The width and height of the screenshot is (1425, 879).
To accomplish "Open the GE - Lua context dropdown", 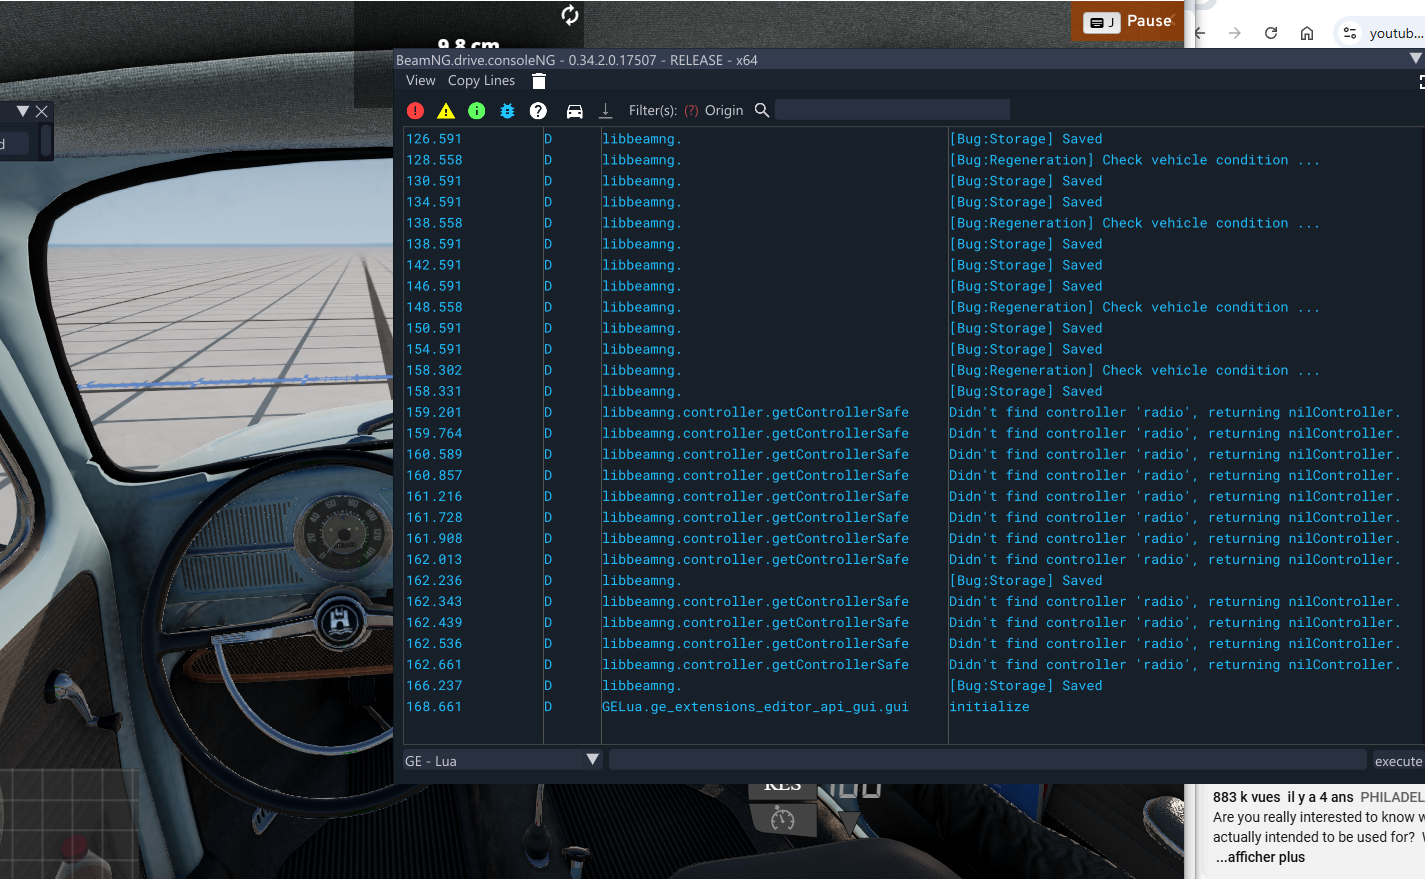I will click(x=502, y=761).
